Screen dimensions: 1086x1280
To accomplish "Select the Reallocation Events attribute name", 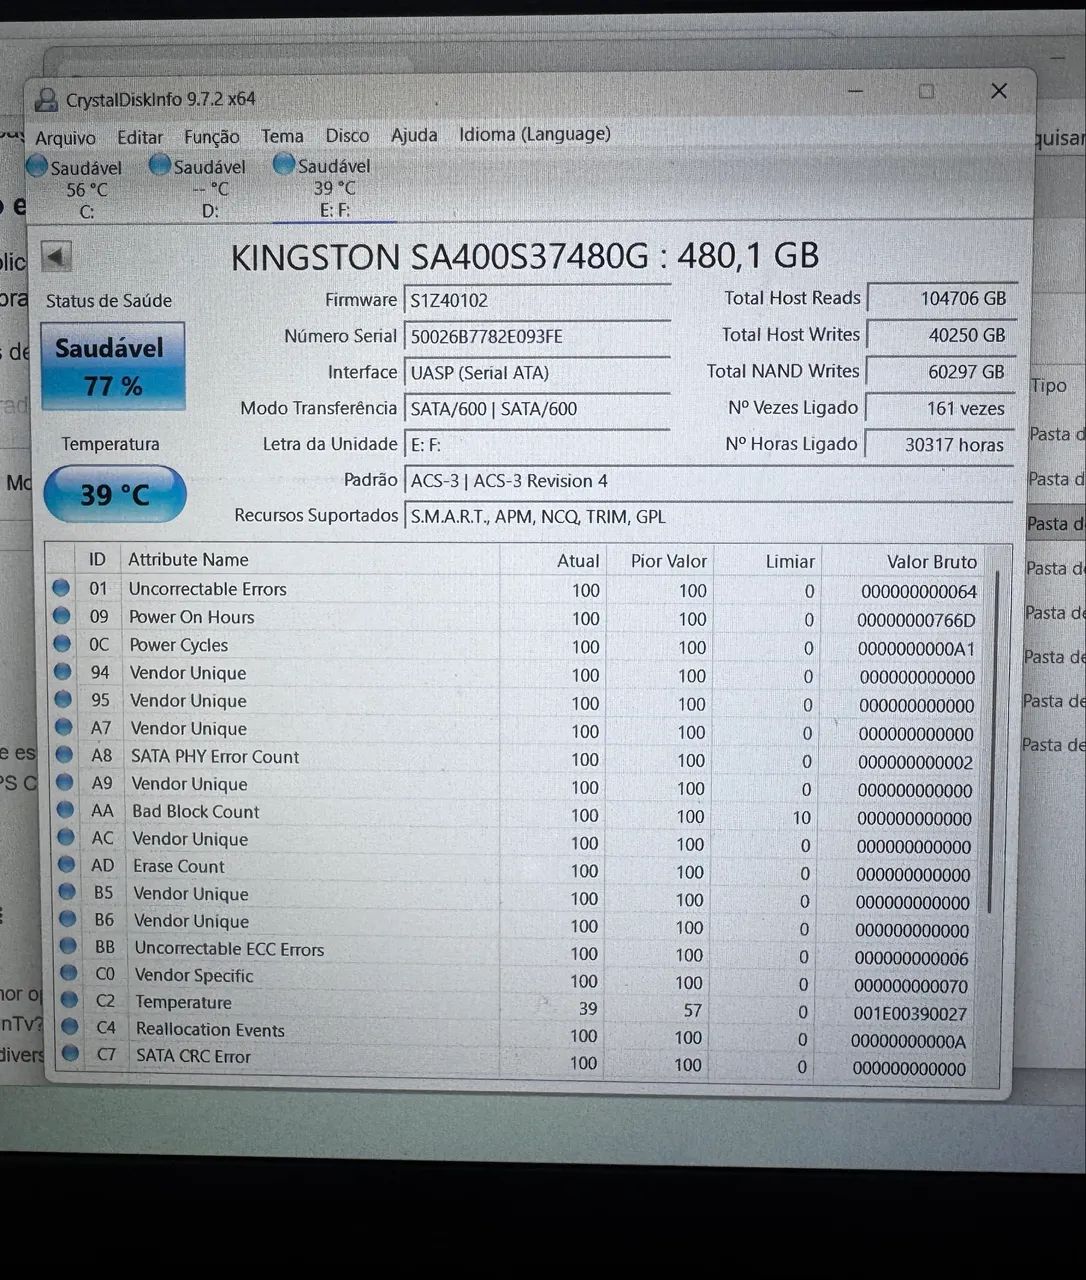I will 210,1029.
